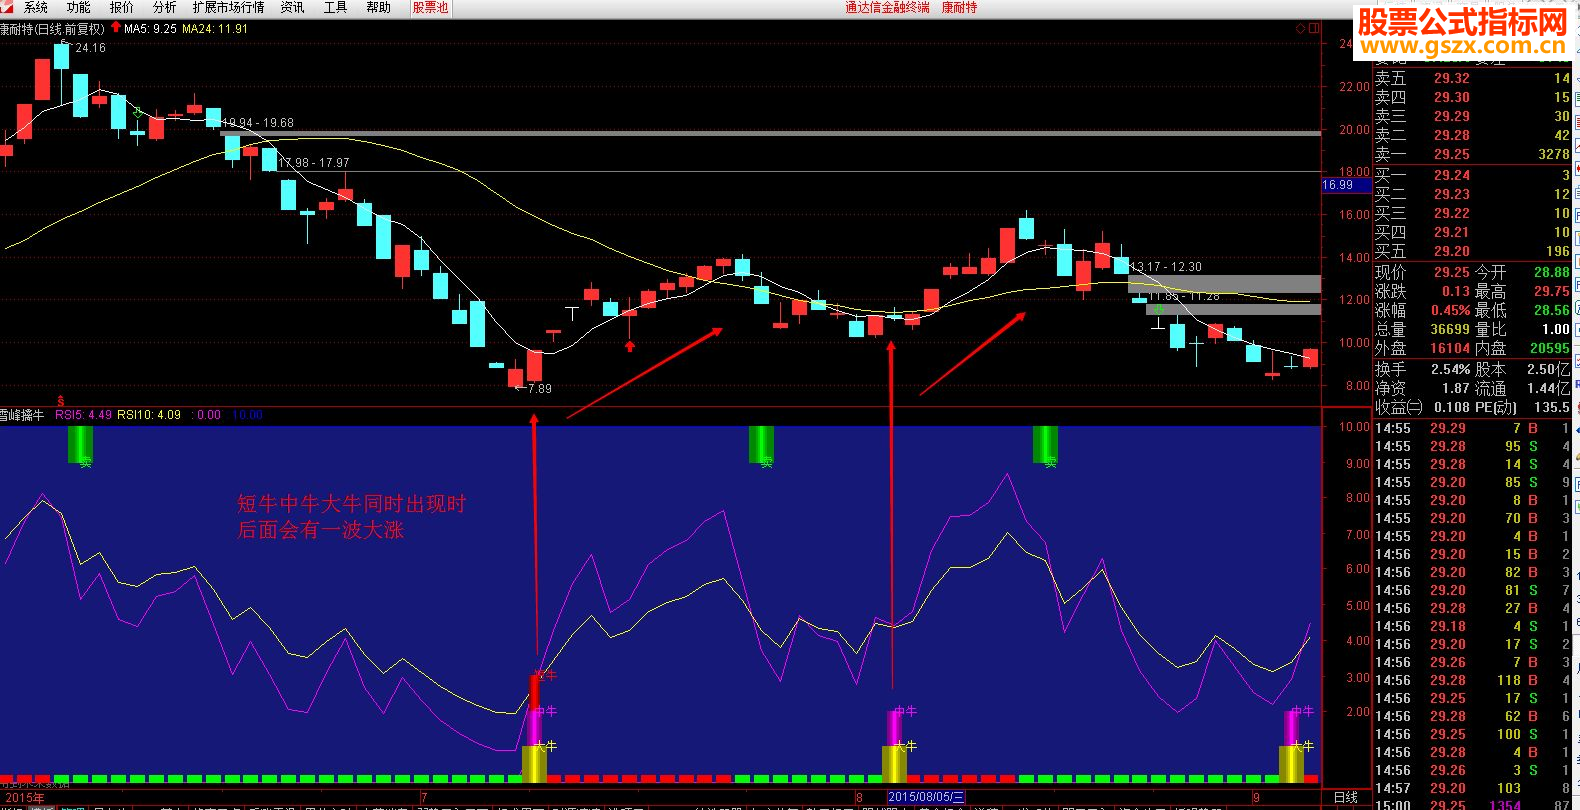Click the 2015/08/05/三 date label on time axis
Viewport: 1580px width, 810px height.
pyautogui.click(x=927, y=797)
